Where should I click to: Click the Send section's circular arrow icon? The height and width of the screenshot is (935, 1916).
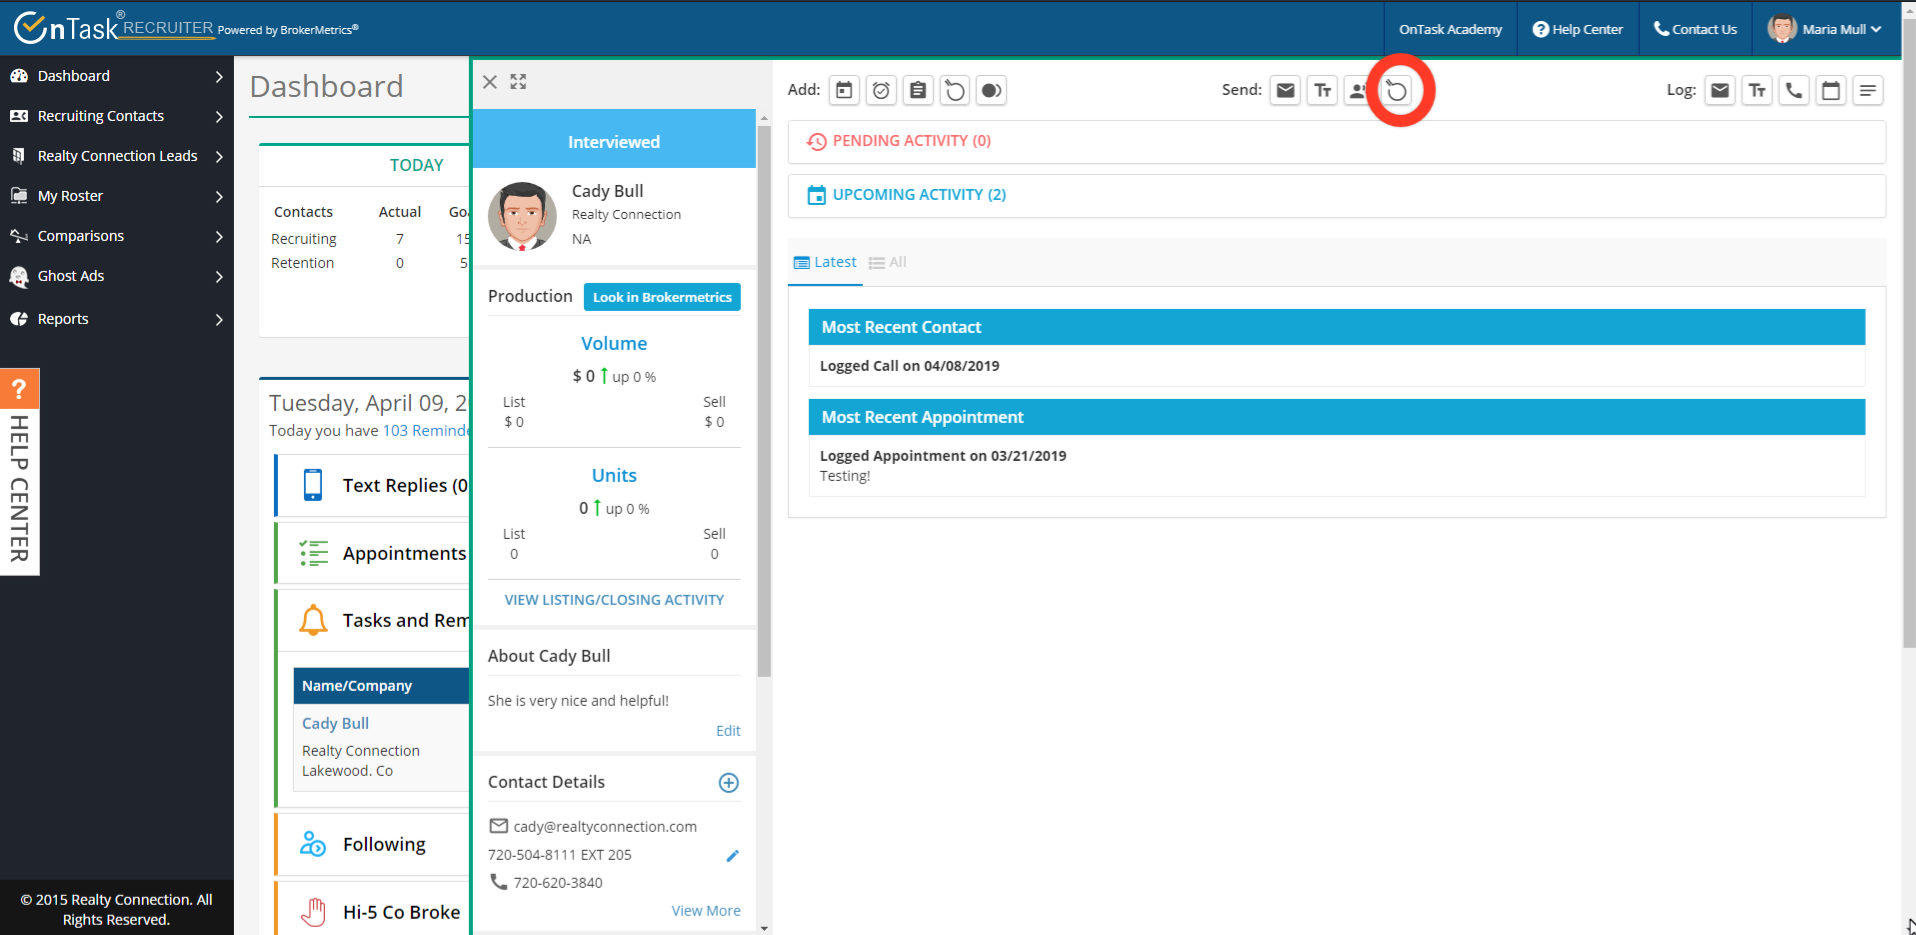coord(1397,91)
